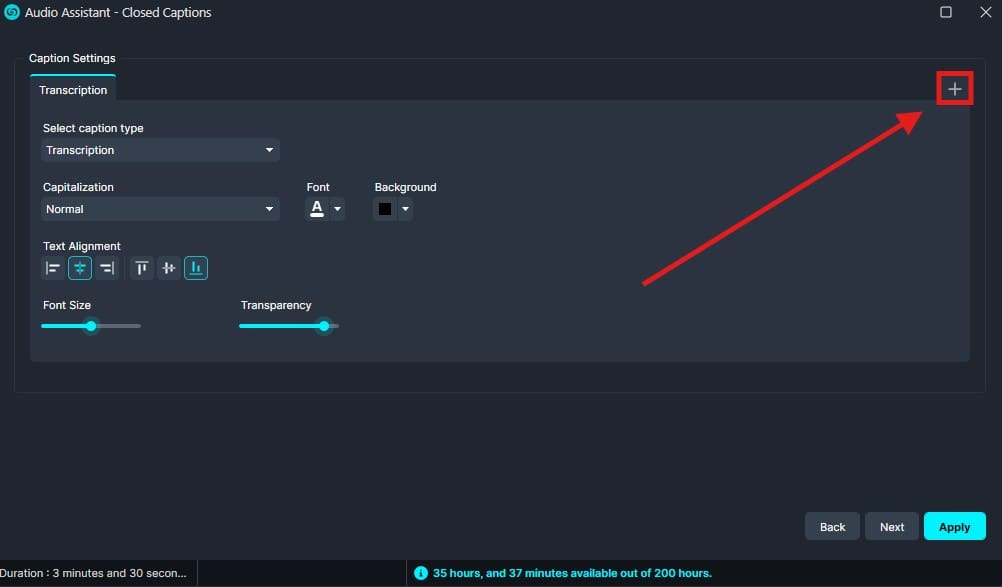Image resolution: width=1002 pixels, height=587 pixels.
Task: Toggle horizontal center text alignment
Action: pos(80,268)
